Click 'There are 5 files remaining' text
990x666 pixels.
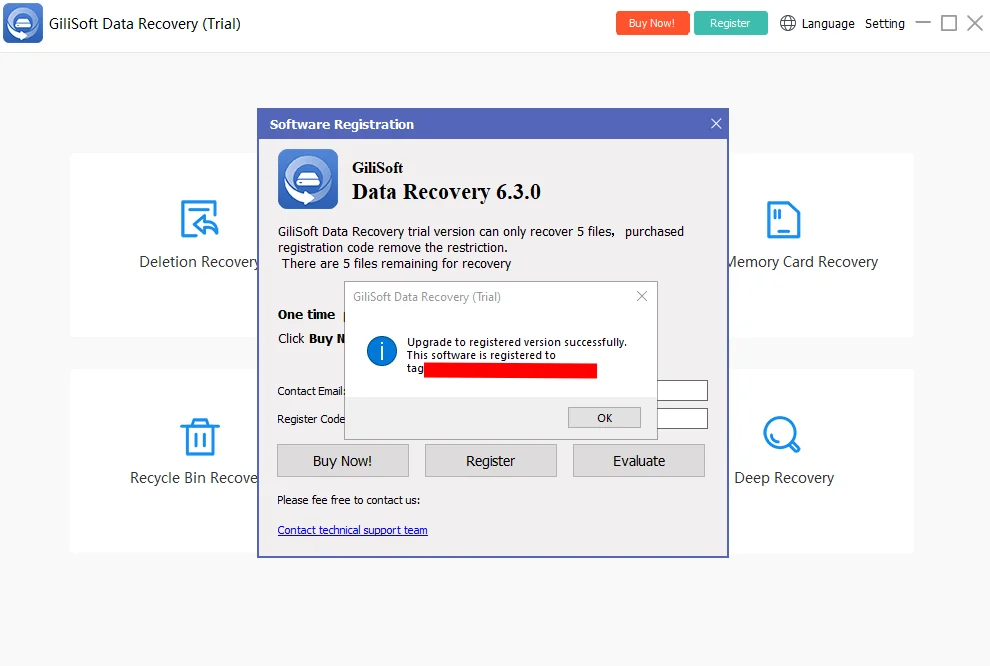tap(397, 264)
